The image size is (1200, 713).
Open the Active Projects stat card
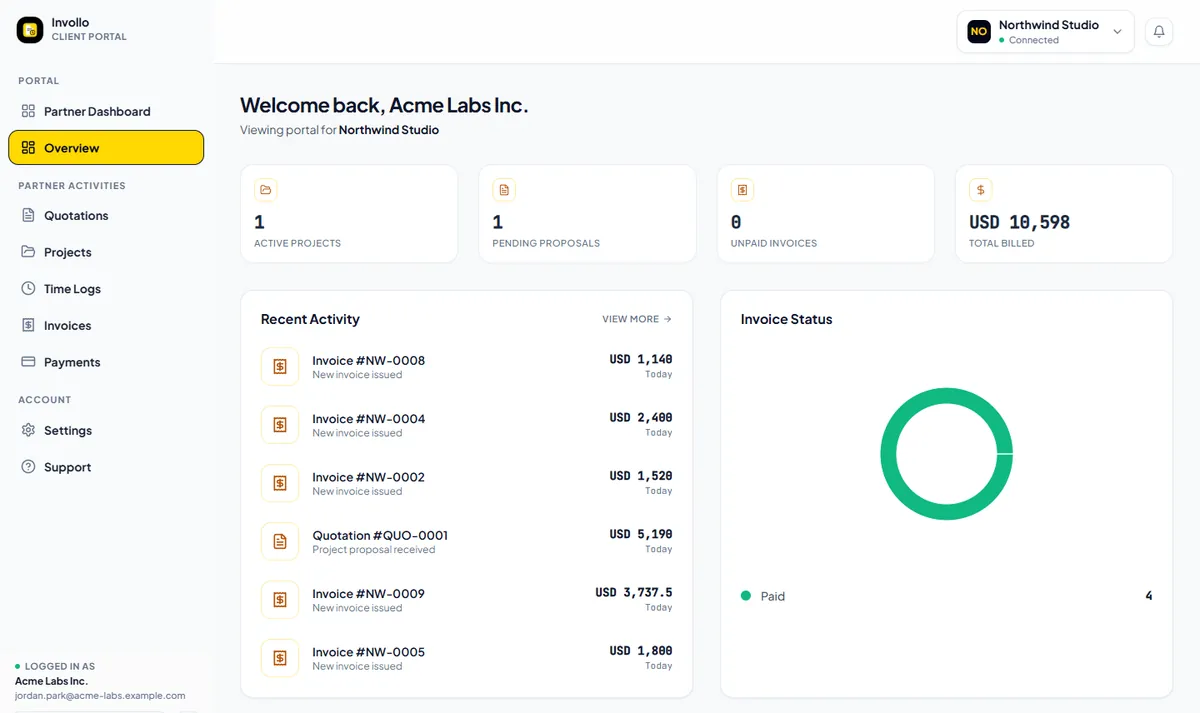[x=349, y=214]
